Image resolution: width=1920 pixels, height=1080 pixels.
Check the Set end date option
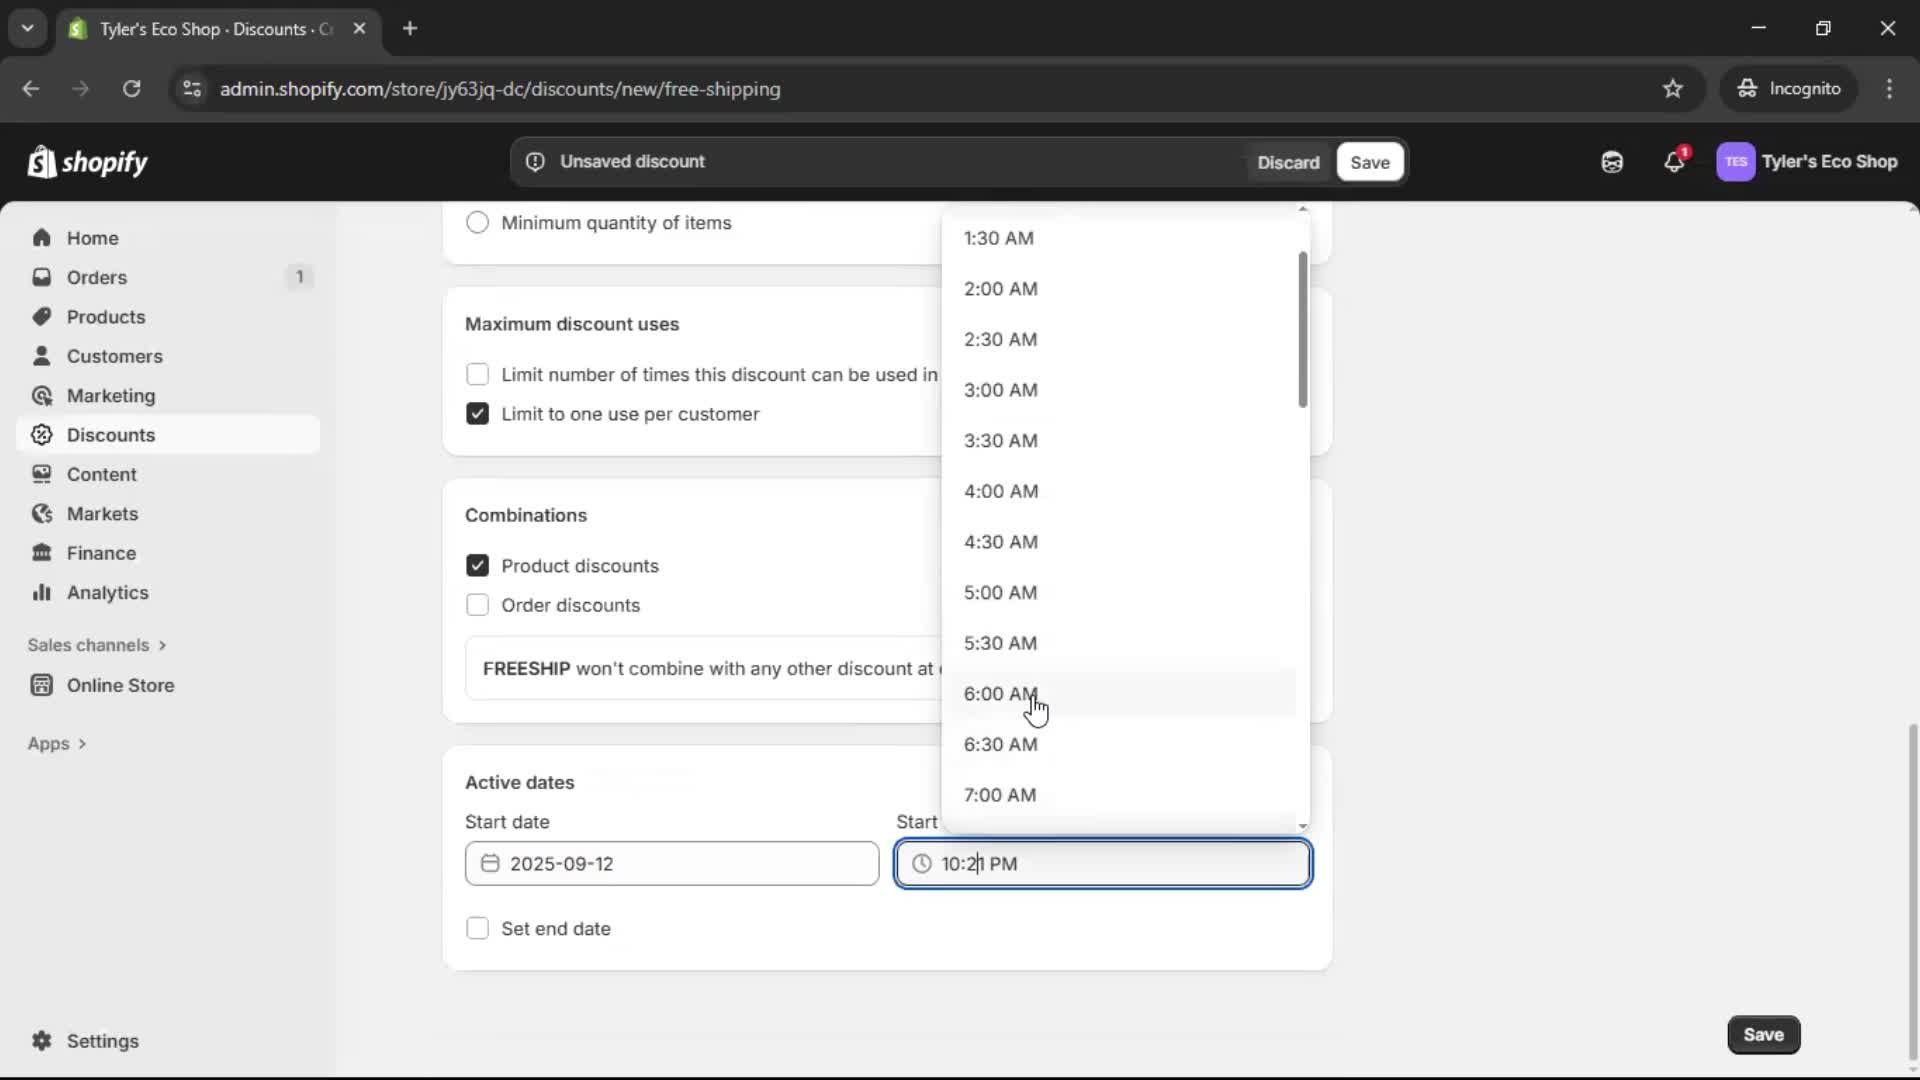click(477, 928)
